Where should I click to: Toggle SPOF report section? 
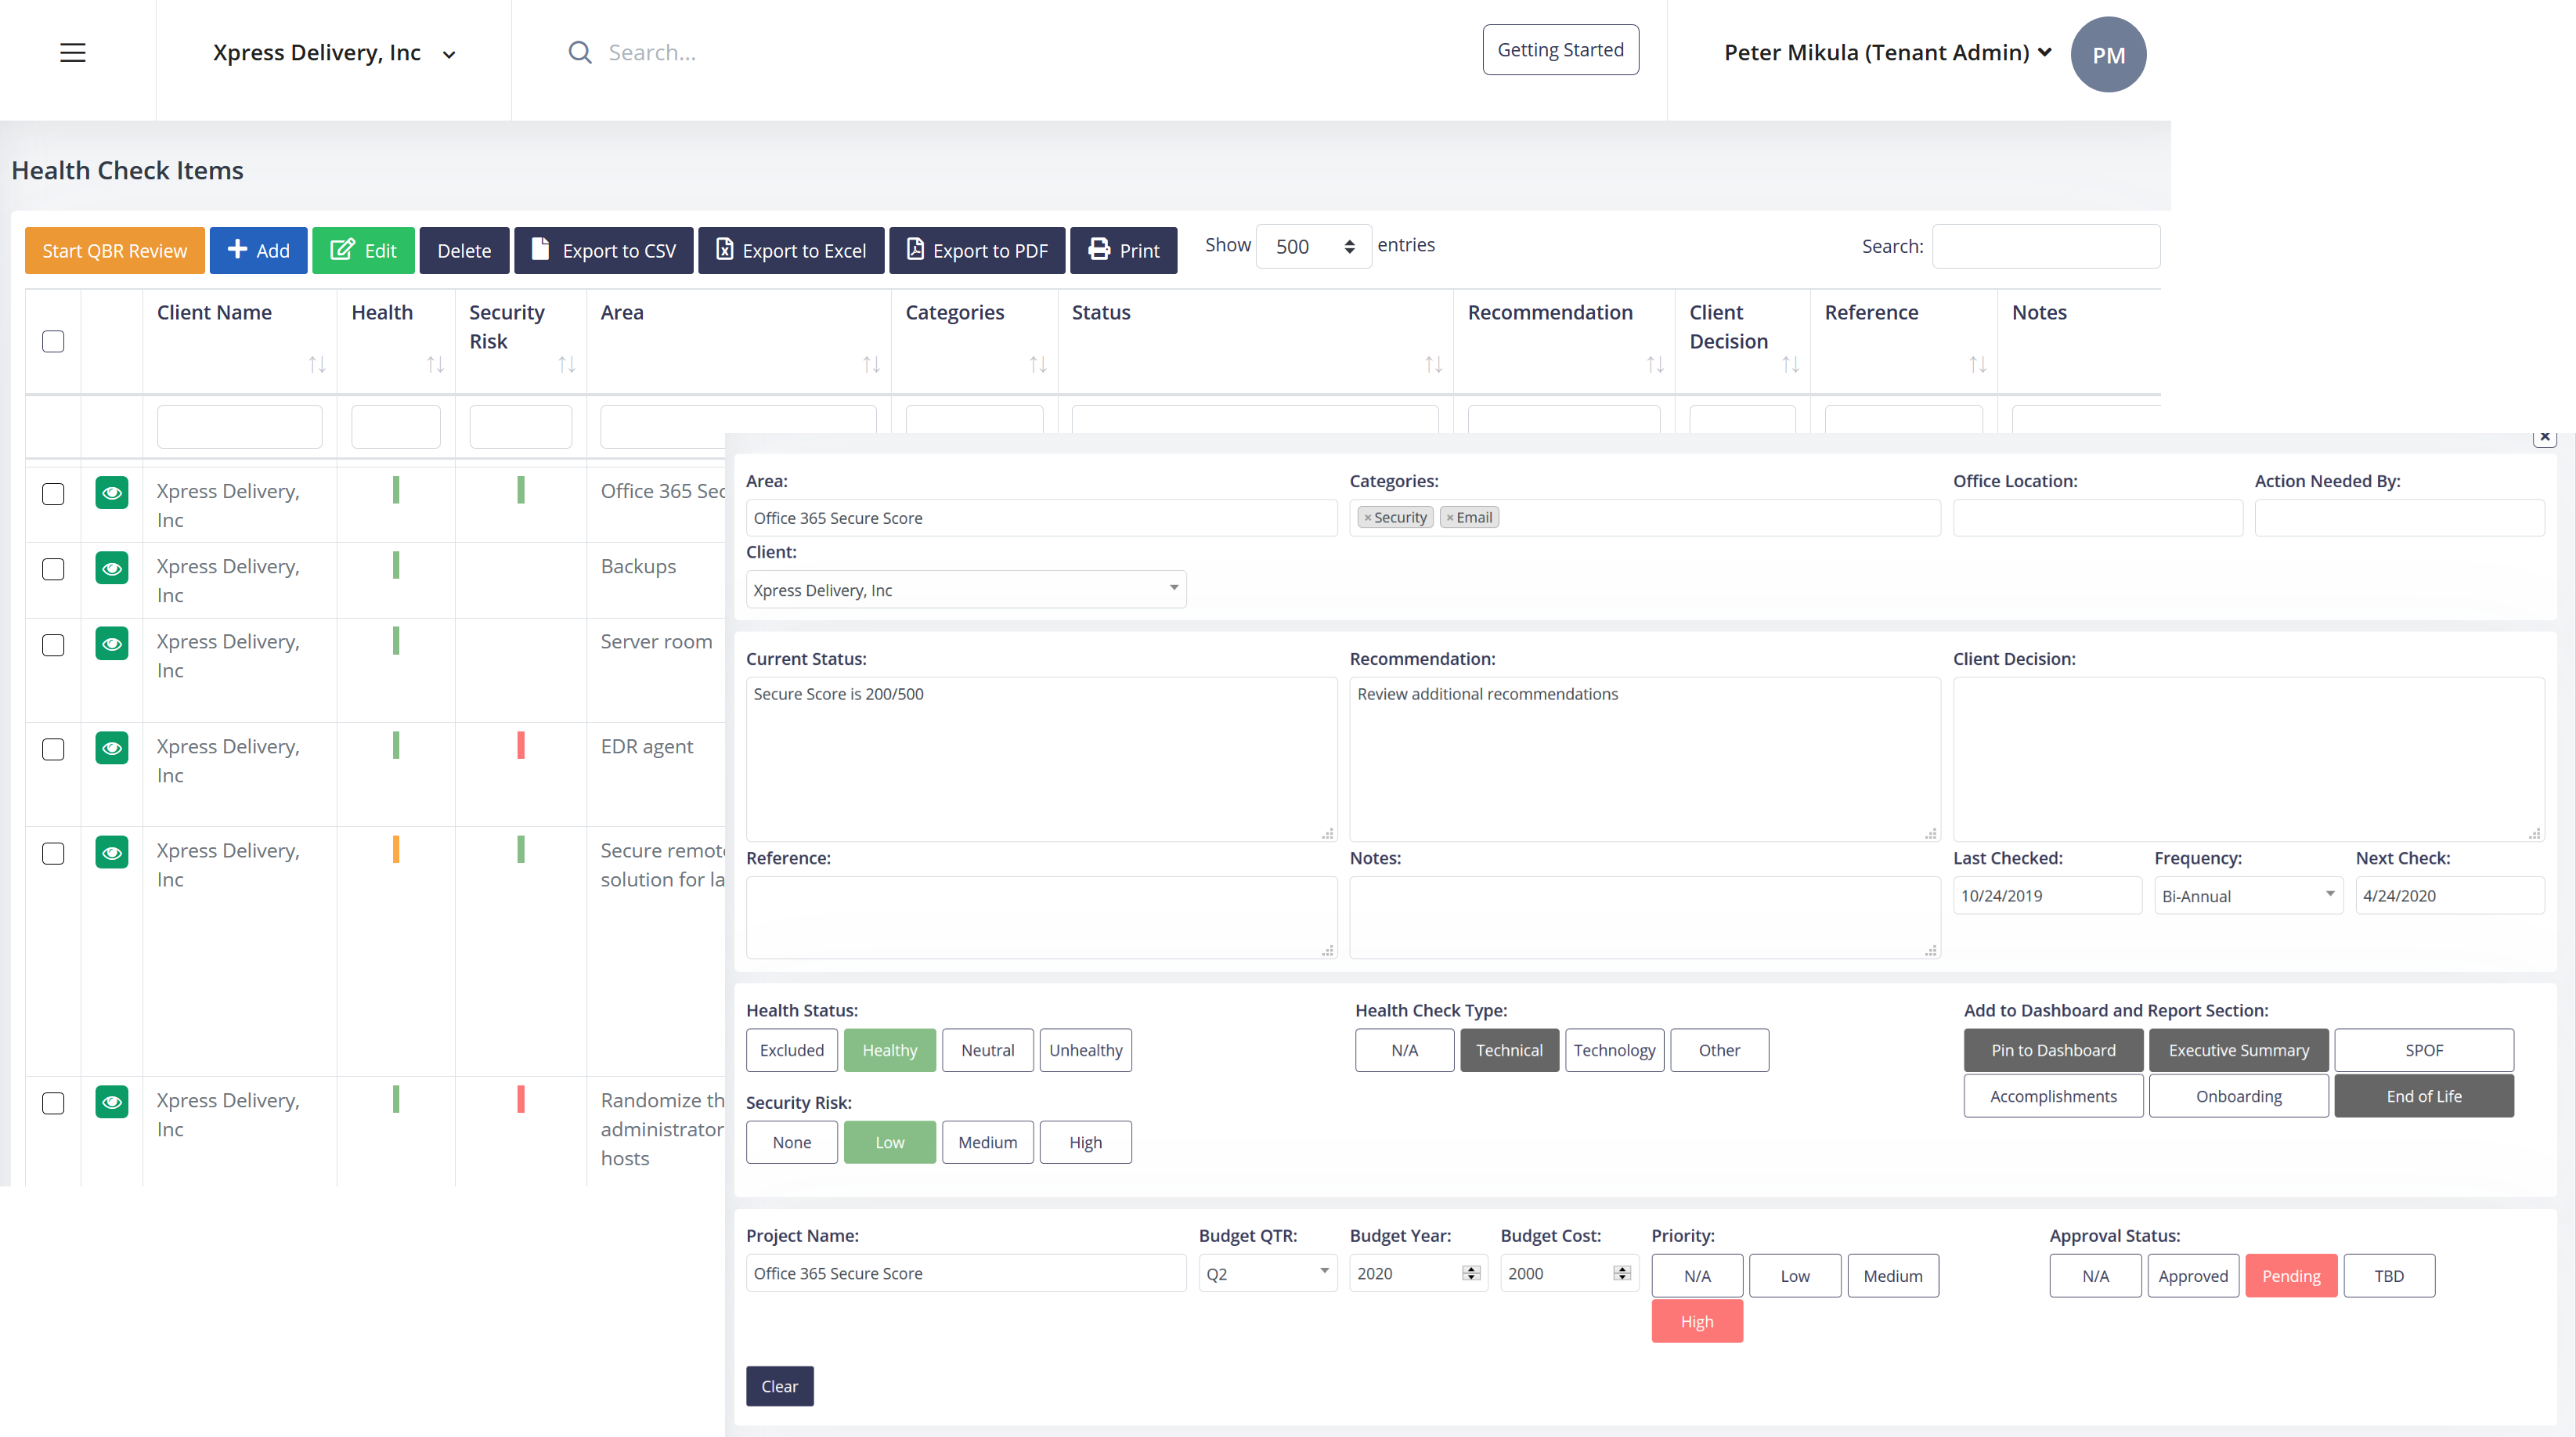tap(2424, 1050)
